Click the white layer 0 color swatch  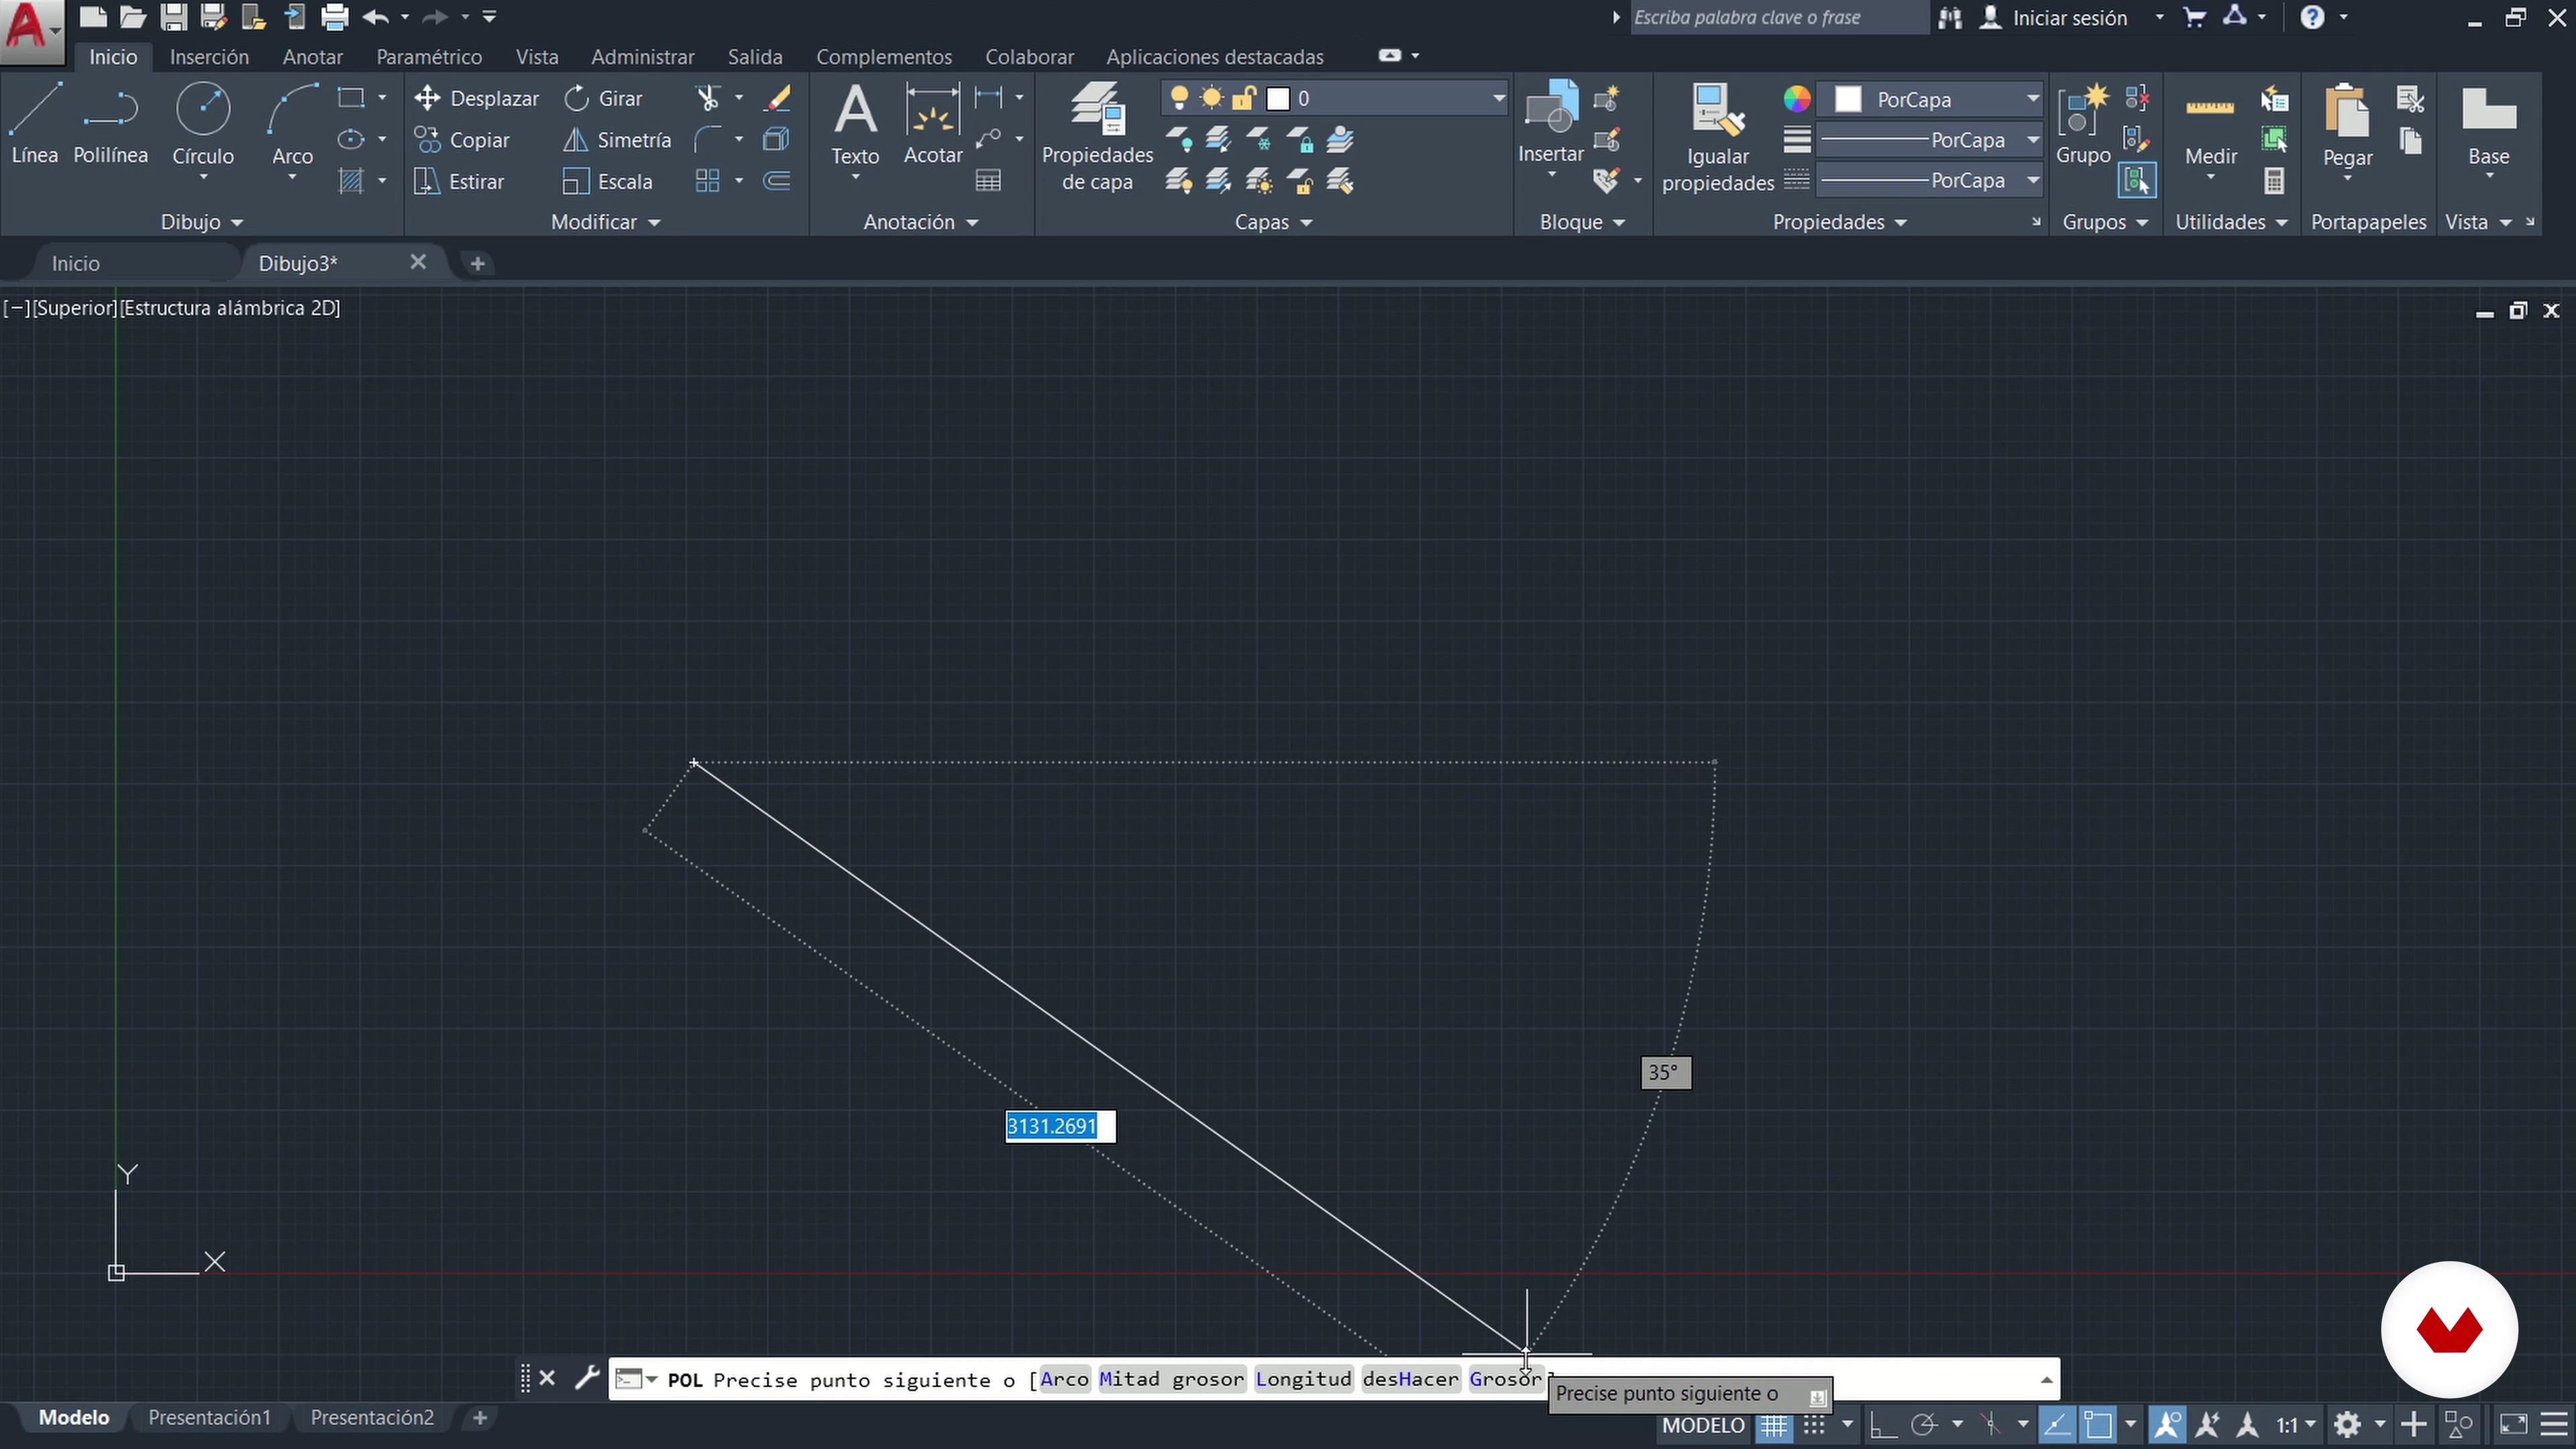[x=1278, y=98]
